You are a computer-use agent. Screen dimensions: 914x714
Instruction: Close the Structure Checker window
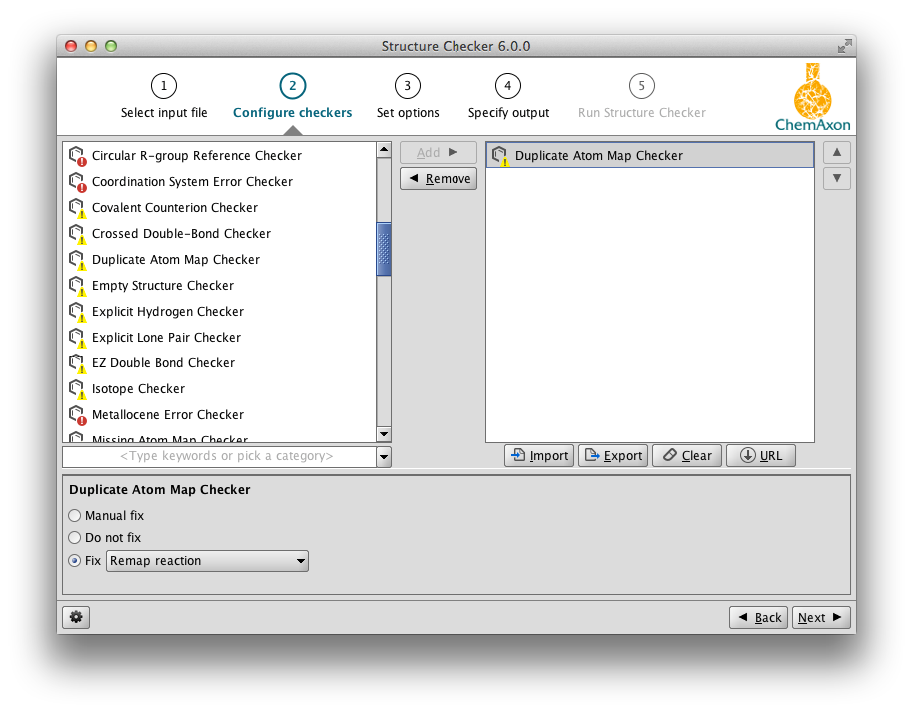(x=71, y=46)
